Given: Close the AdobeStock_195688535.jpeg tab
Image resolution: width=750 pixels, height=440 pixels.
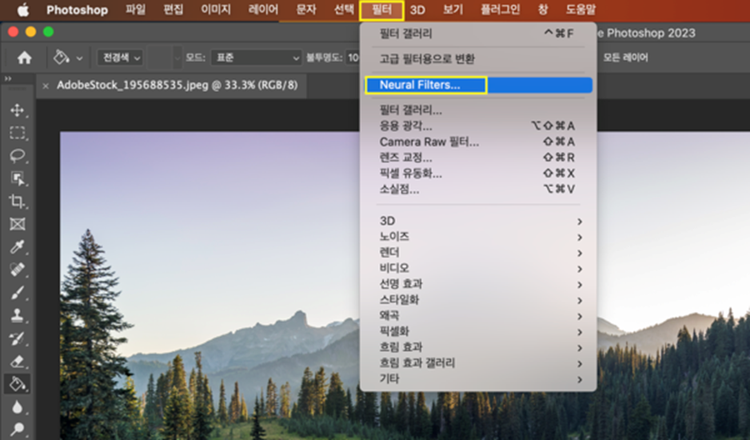Looking at the screenshot, I should (45, 86).
